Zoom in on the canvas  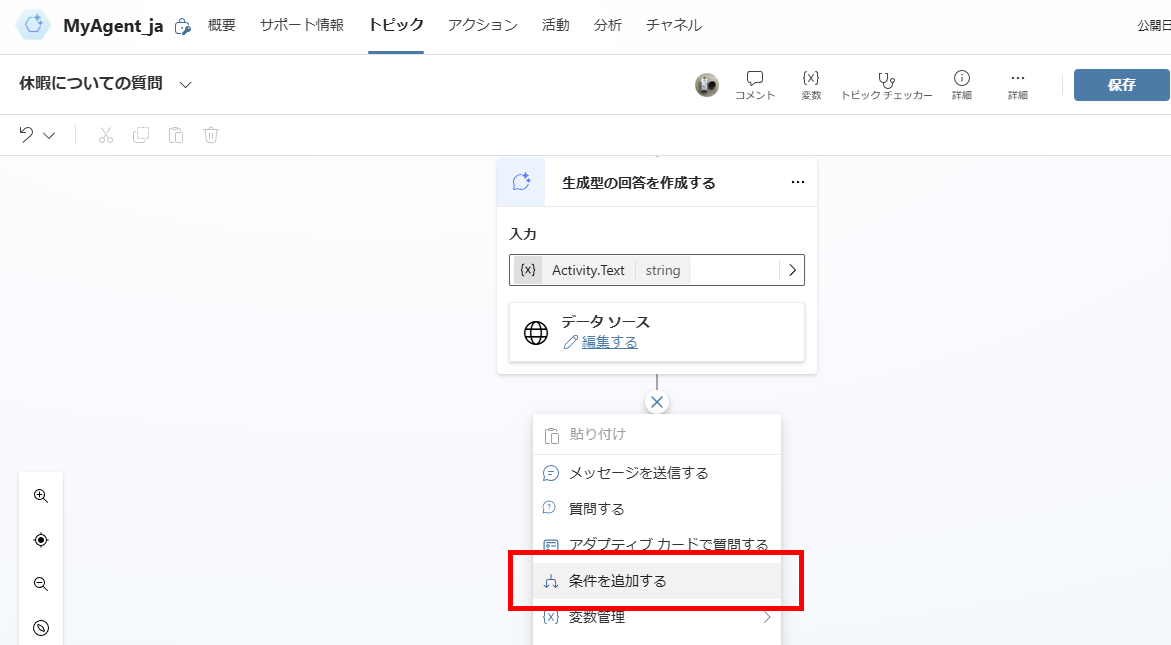pyautogui.click(x=40, y=495)
